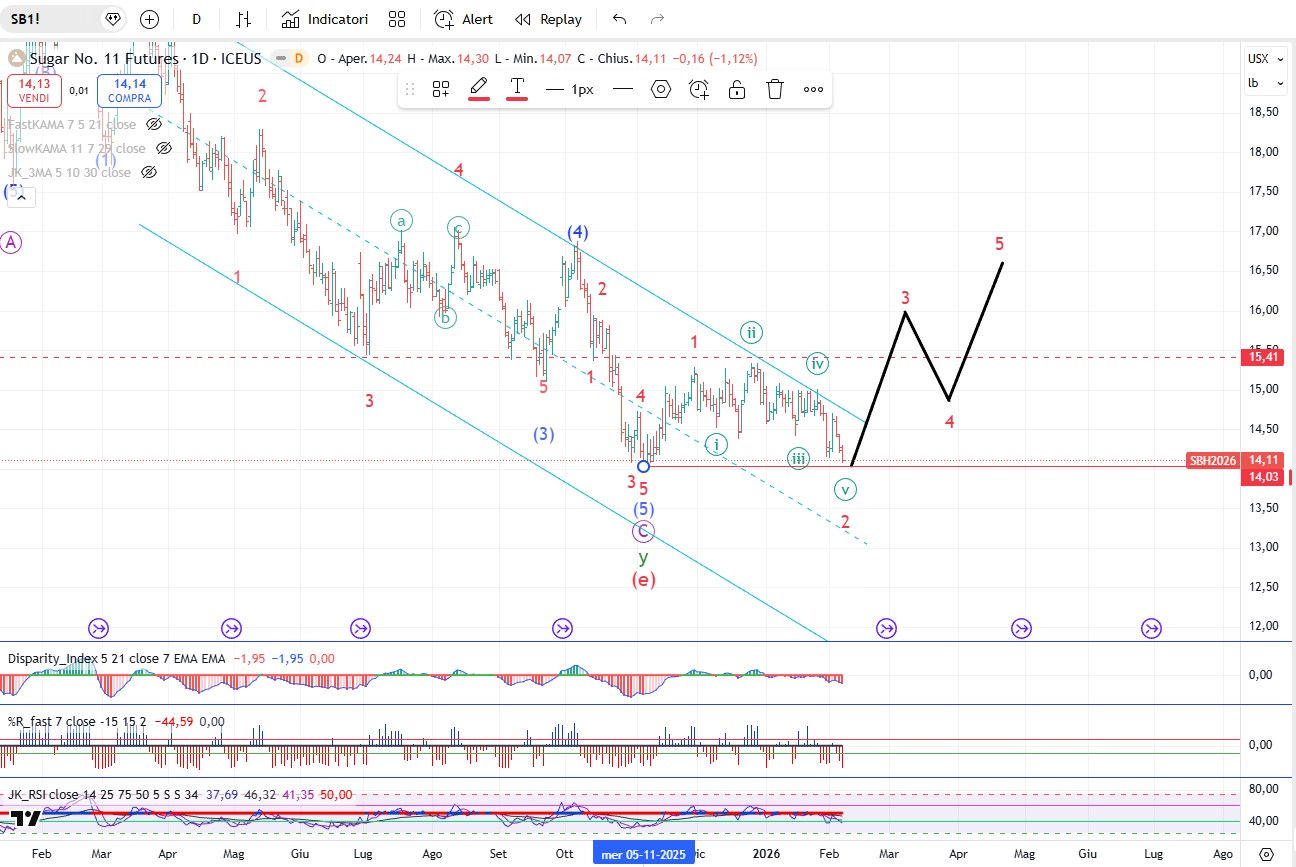This screenshot has height=867, width=1296.
Task: Click the 14,13 VENDI sell button
Action: click(34, 91)
